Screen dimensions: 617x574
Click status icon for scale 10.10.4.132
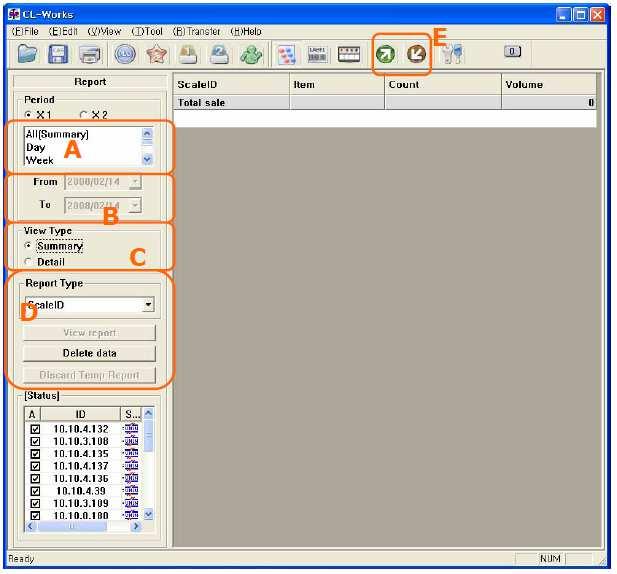[x=131, y=429]
